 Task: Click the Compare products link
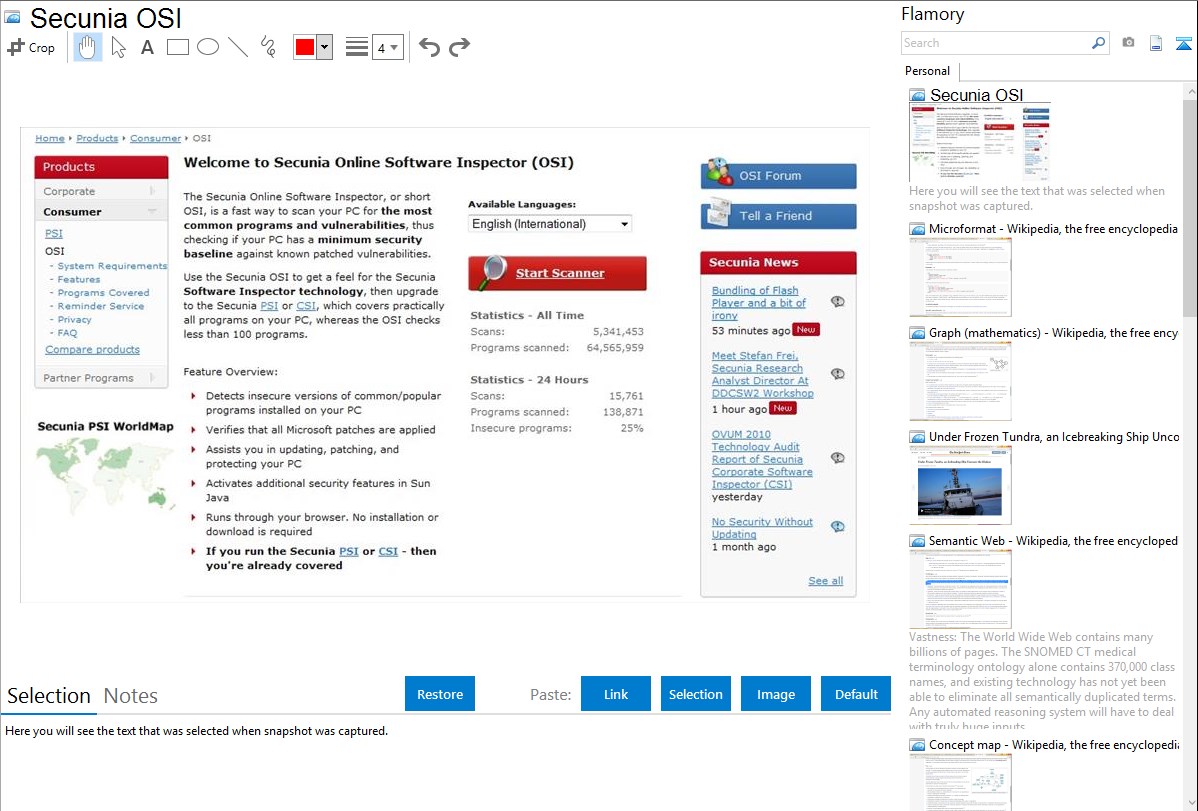click(92, 349)
